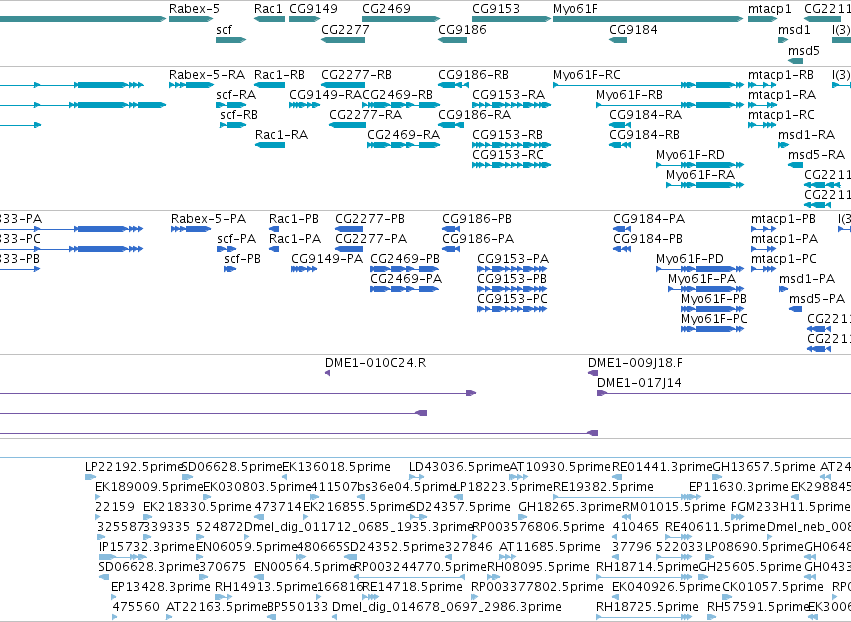Screen dimensions: 851x622
Task: Click the CG9149-PA protein label
Action: 327,259
